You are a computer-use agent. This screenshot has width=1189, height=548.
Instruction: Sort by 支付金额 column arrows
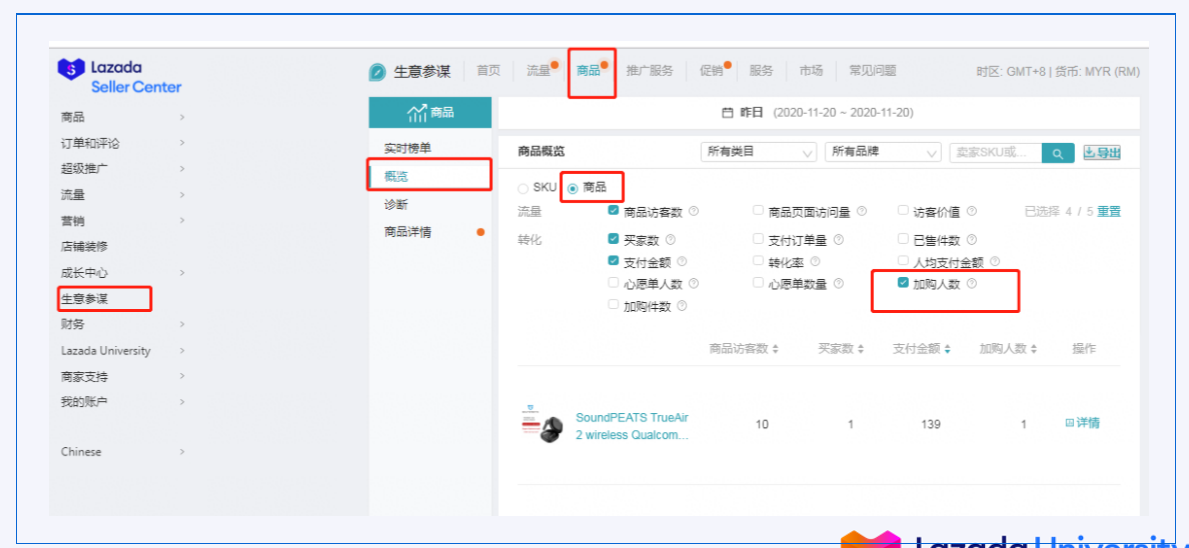click(x=947, y=349)
